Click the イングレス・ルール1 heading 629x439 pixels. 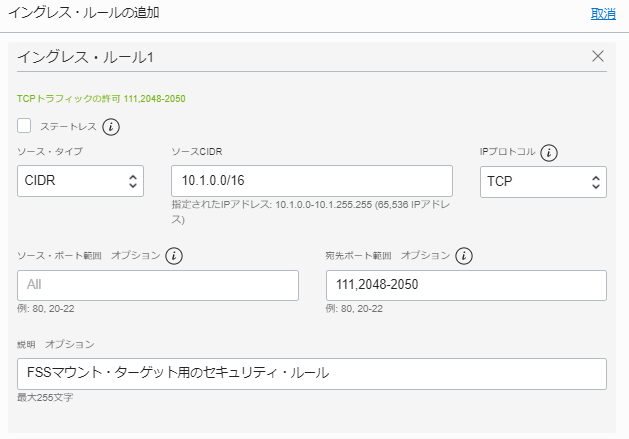85,57
